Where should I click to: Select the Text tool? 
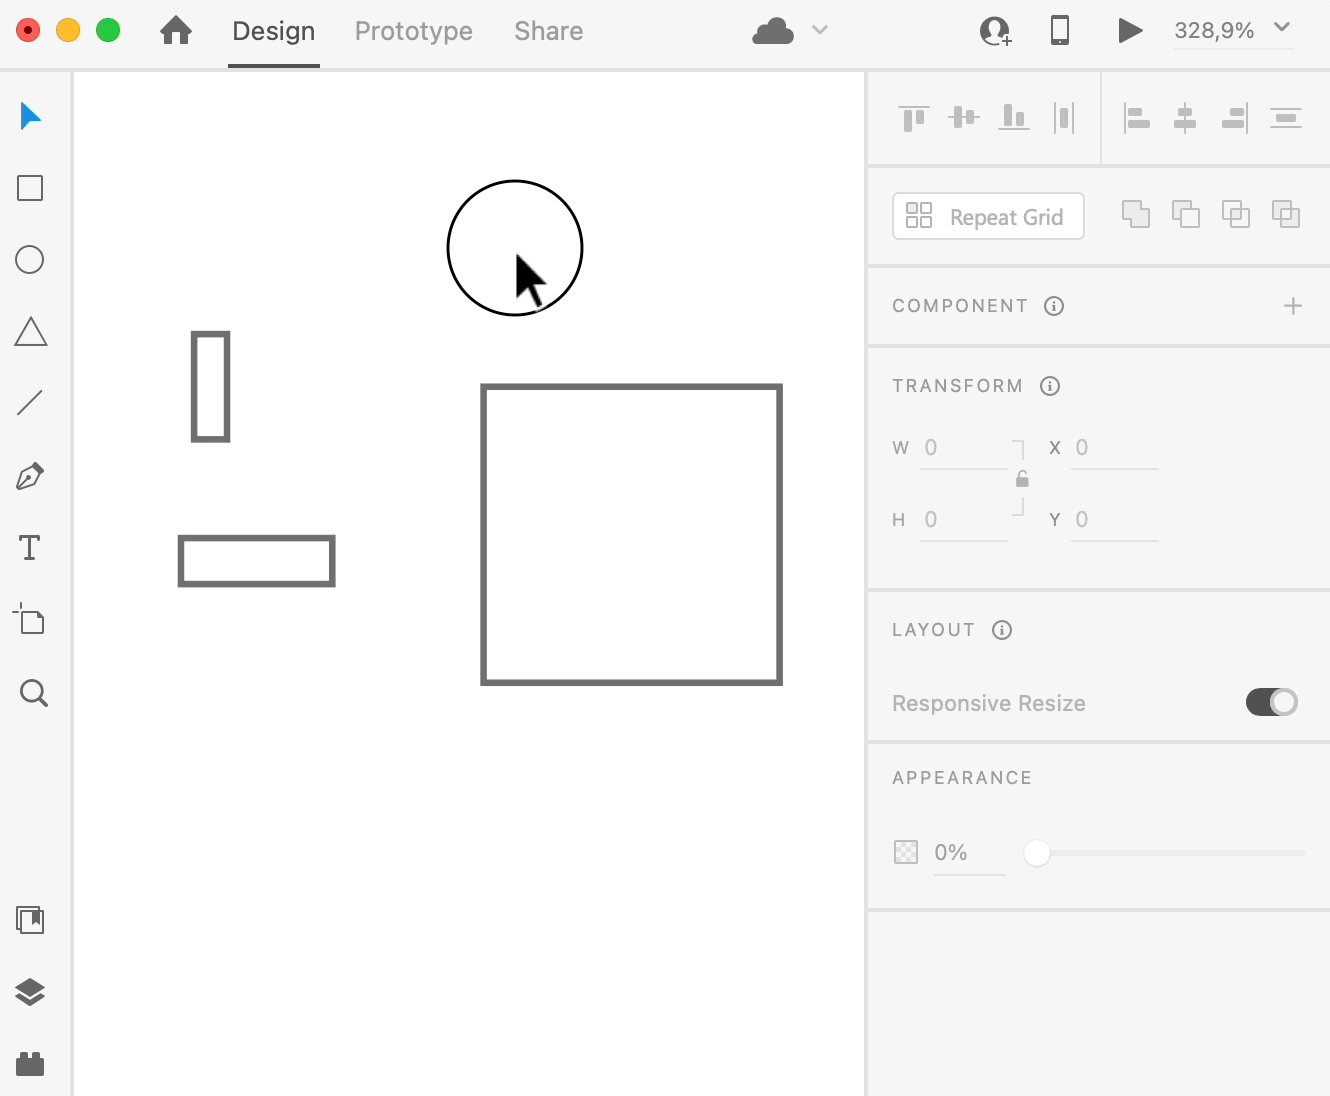click(x=30, y=548)
